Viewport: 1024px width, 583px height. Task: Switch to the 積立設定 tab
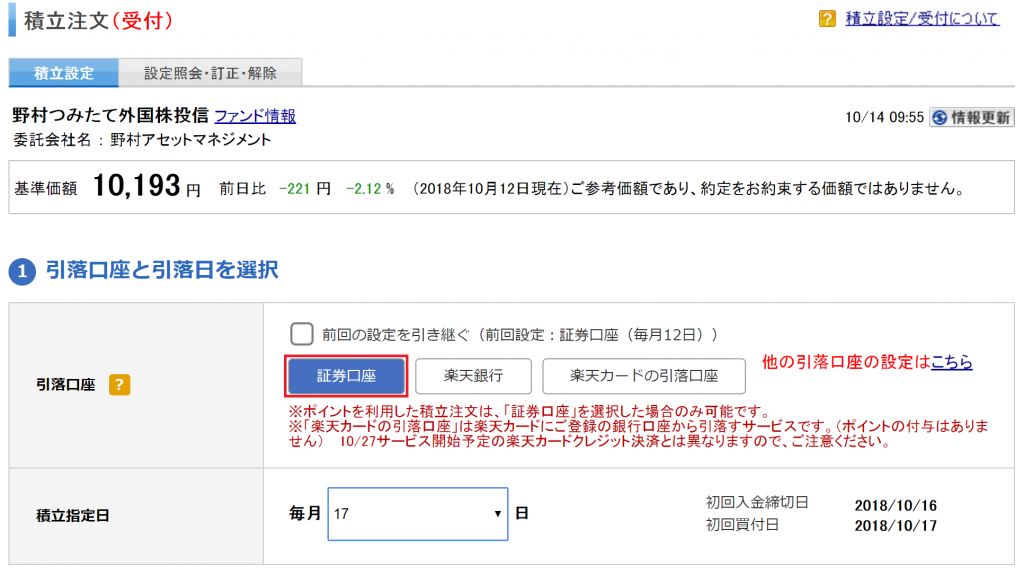tap(63, 72)
